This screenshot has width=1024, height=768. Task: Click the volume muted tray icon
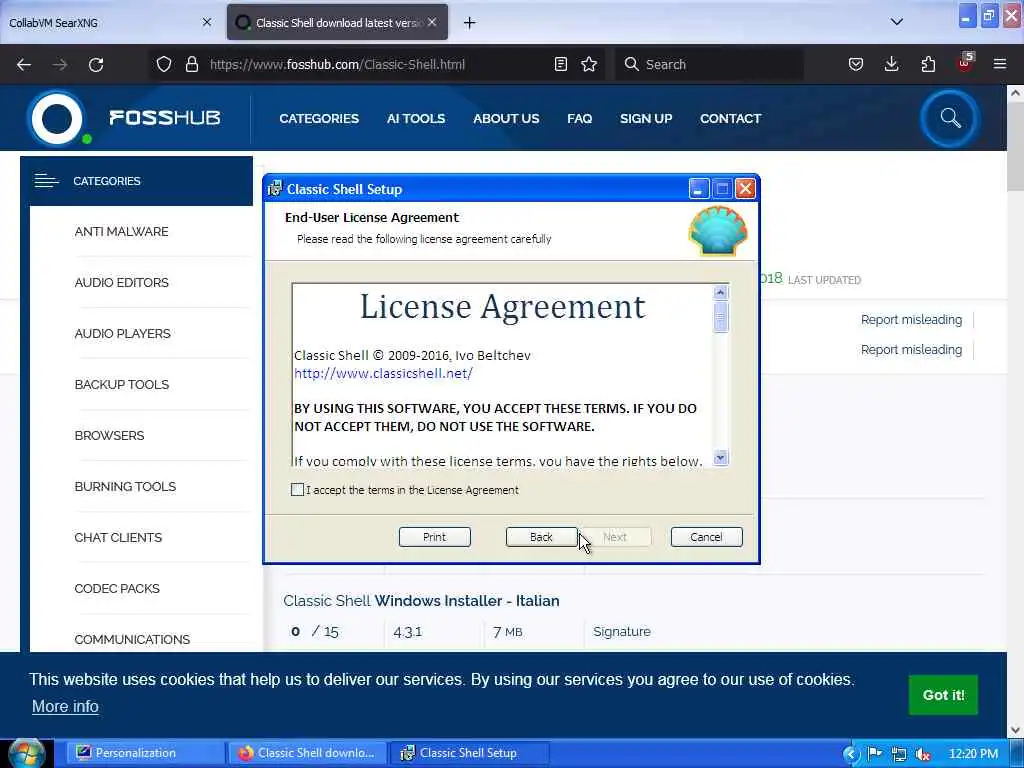tap(923, 754)
